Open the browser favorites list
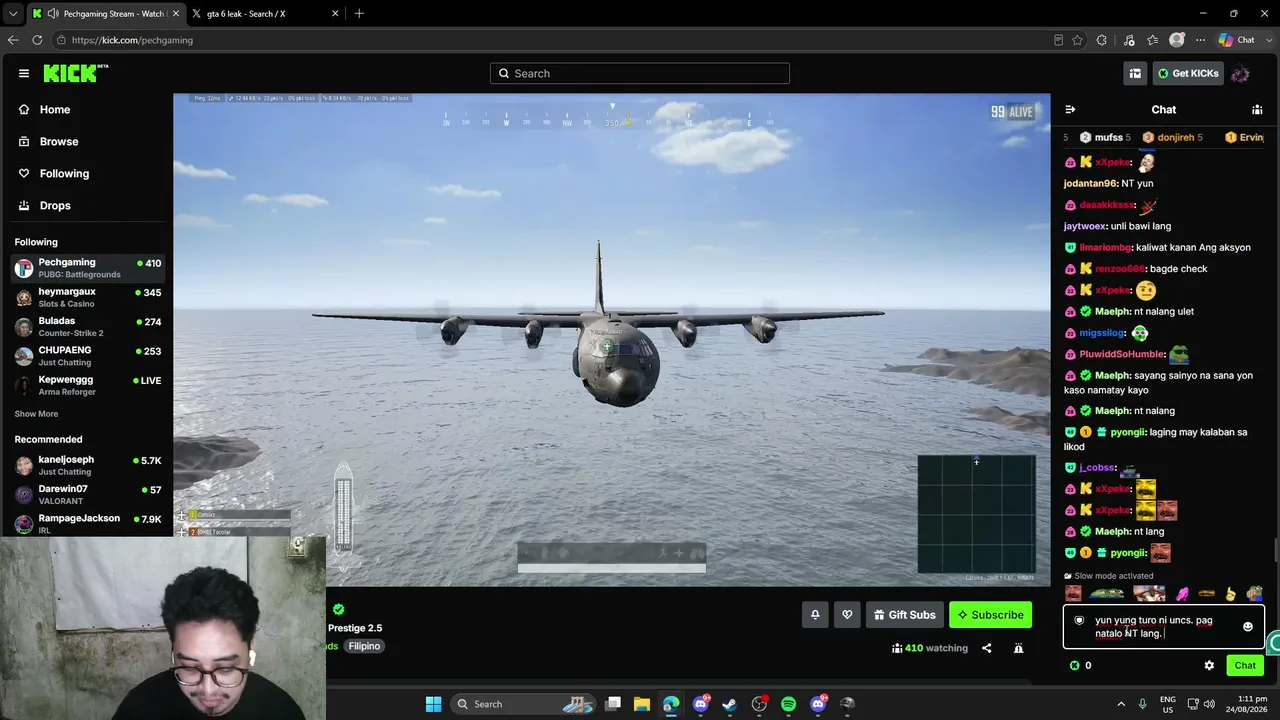1280x720 pixels. click(x=1153, y=40)
